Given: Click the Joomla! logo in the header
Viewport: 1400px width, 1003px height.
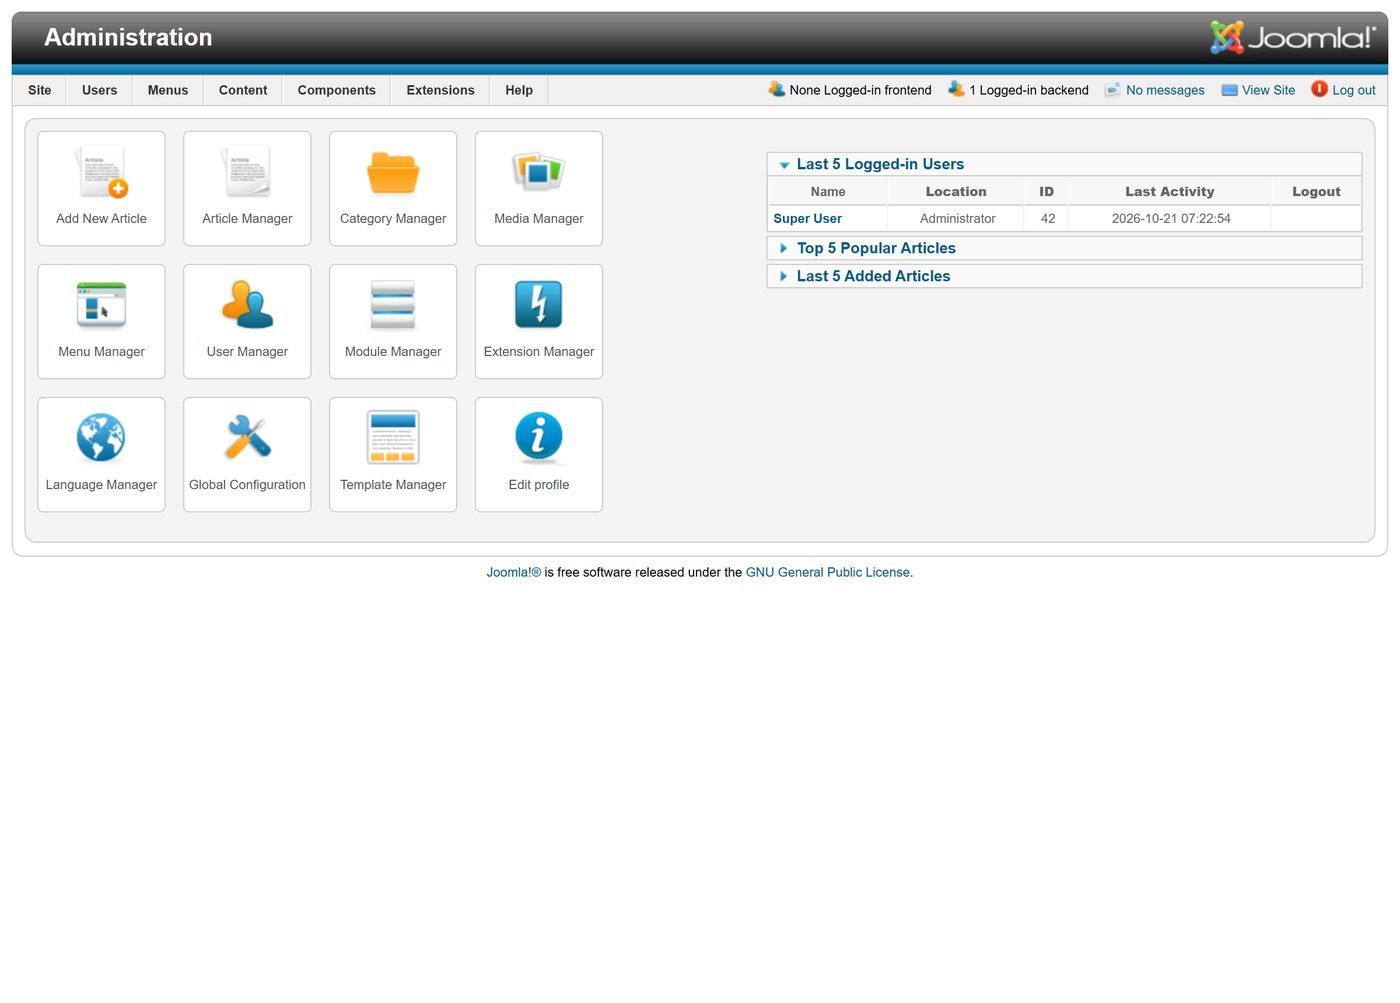Looking at the screenshot, I should coord(1292,37).
